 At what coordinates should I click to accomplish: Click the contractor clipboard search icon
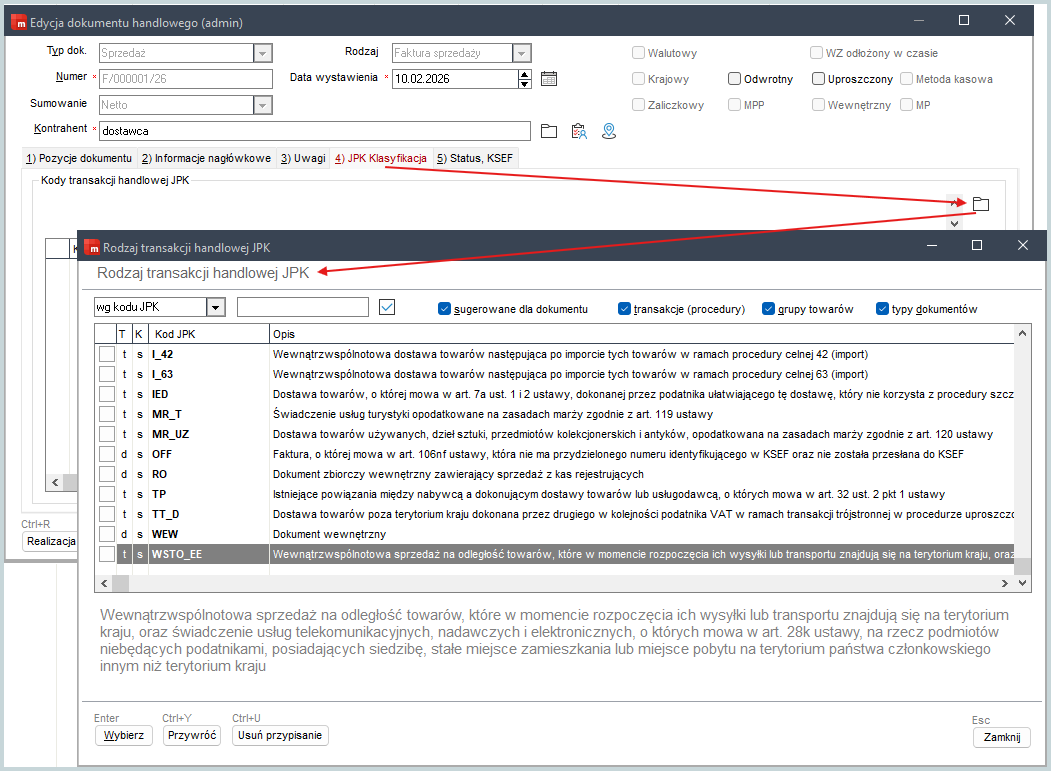pos(578,131)
